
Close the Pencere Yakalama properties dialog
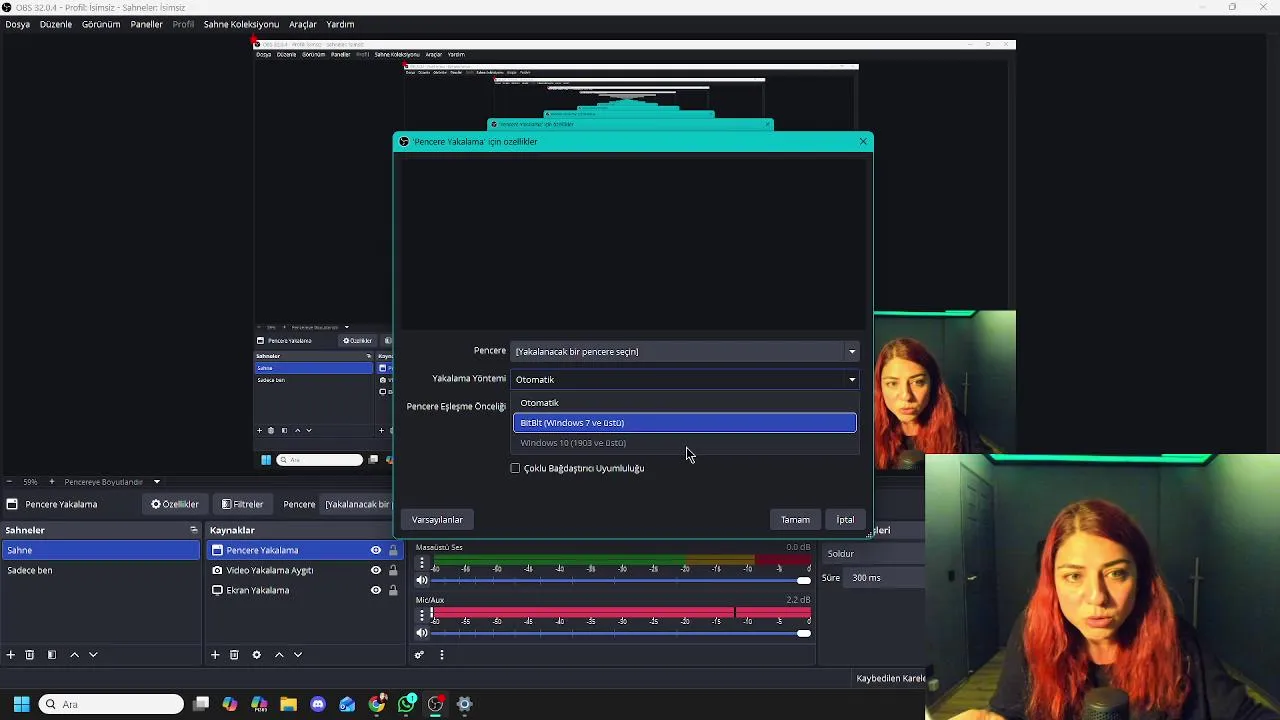863,141
